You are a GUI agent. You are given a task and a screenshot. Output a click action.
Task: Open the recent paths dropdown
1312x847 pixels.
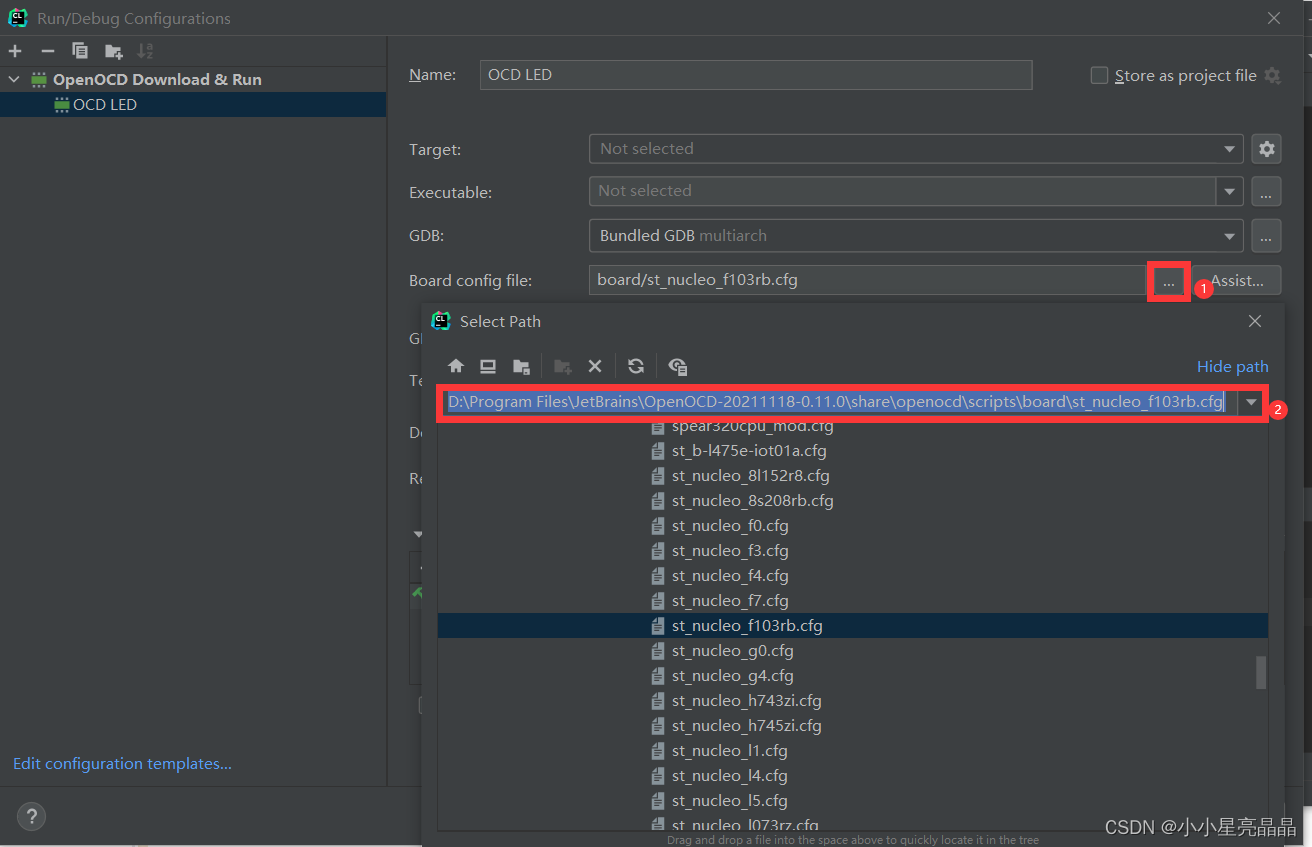coord(1251,402)
